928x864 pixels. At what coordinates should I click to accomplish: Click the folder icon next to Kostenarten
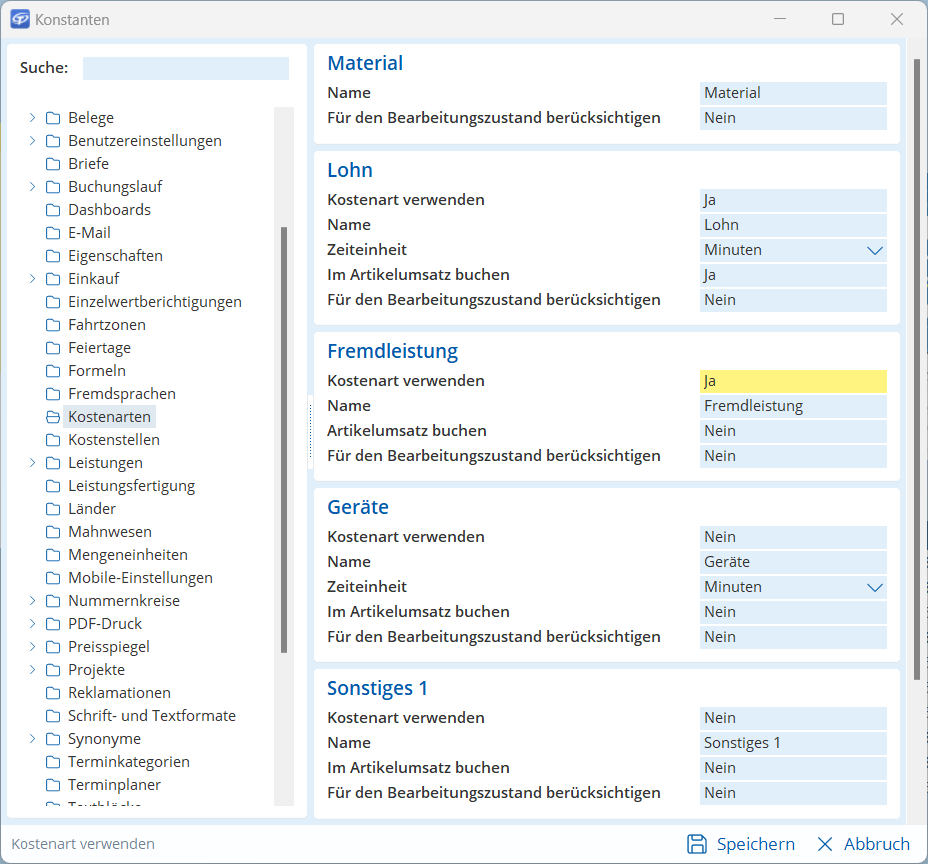[53, 417]
